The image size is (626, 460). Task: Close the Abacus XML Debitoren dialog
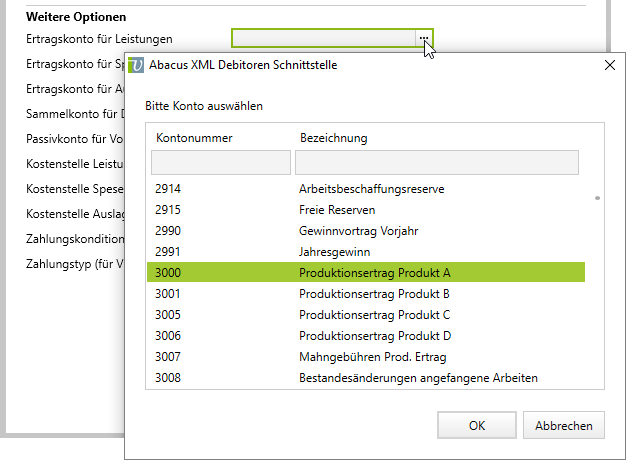pos(610,65)
